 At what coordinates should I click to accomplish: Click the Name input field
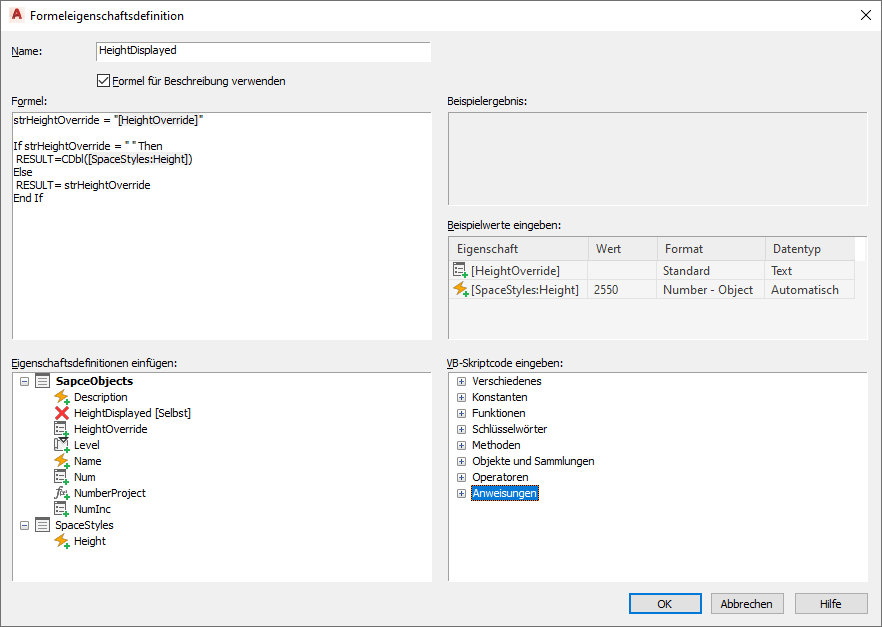[263, 50]
